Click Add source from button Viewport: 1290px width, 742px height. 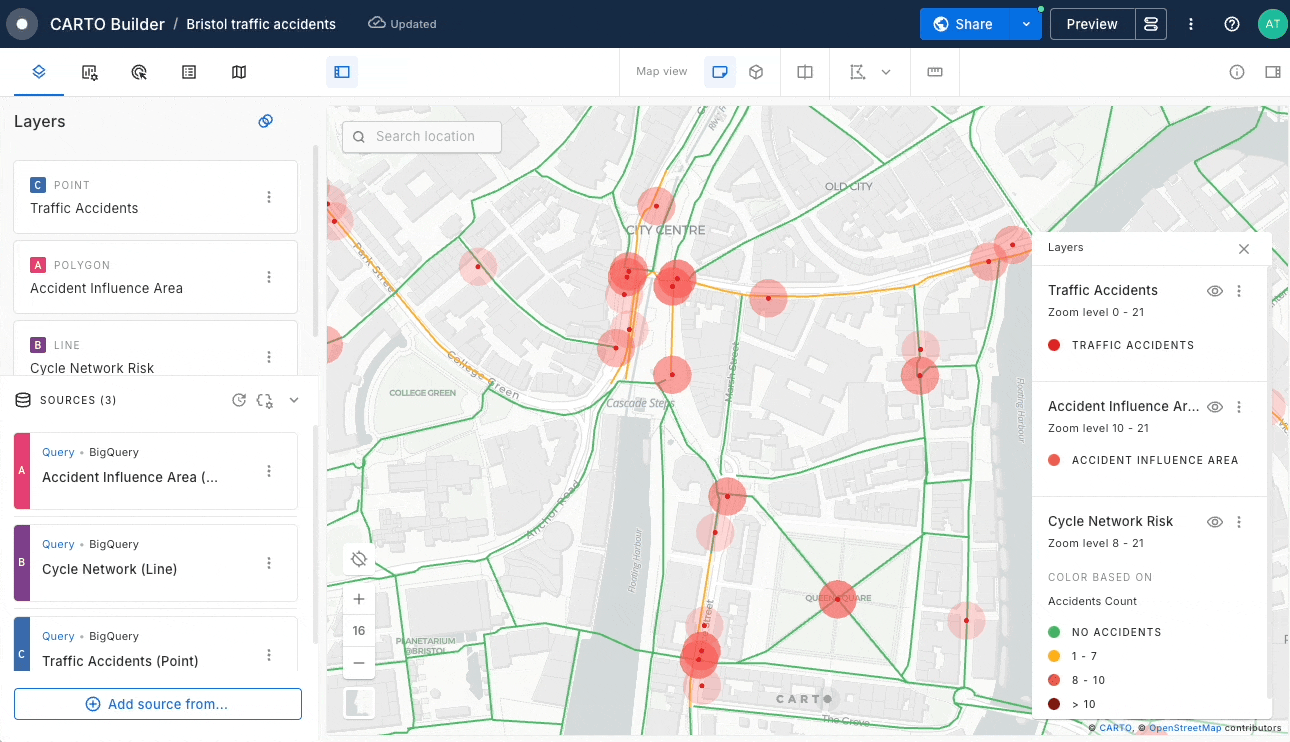click(158, 704)
